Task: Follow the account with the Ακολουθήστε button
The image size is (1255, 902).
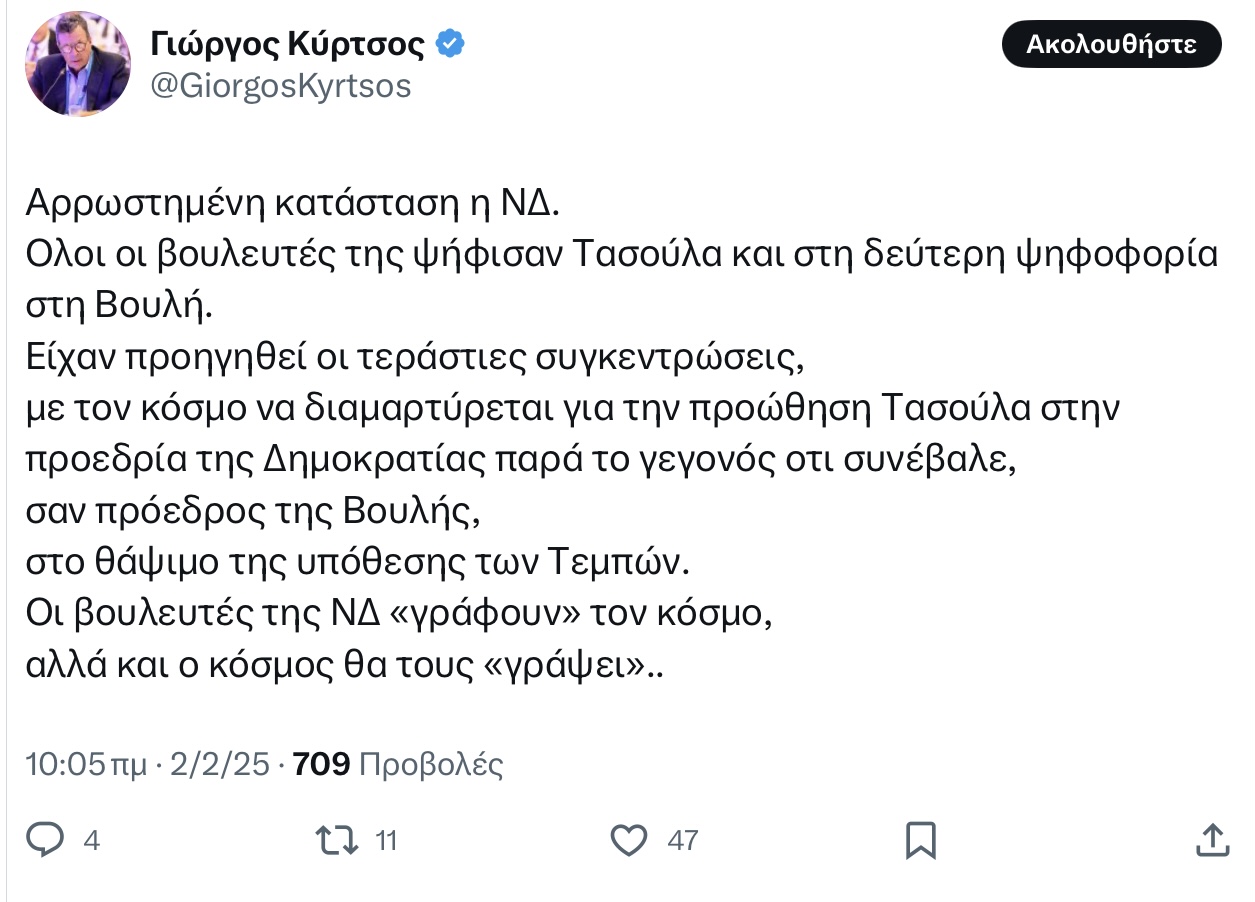Action: 1112,45
